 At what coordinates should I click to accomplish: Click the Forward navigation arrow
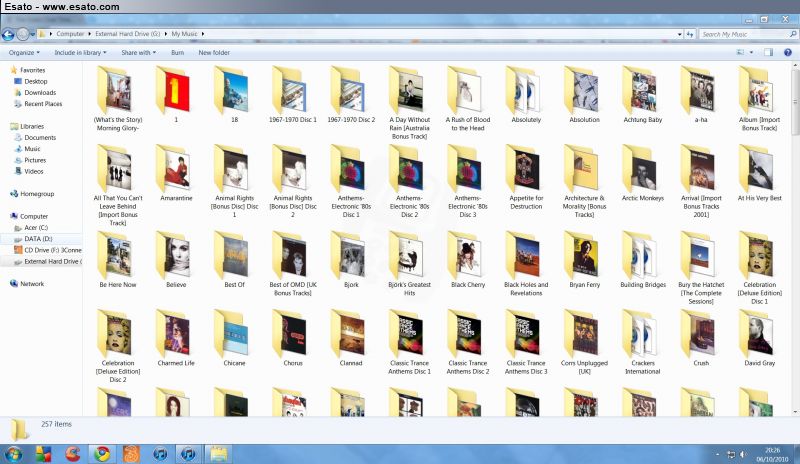(22, 34)
